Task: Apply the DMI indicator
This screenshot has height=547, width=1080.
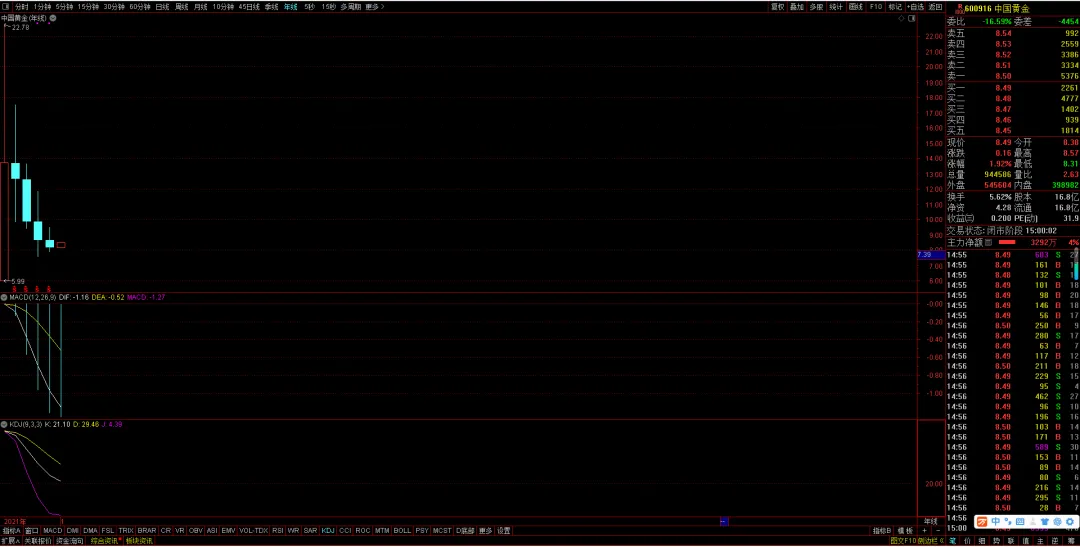Action: (x=72, y=531)
